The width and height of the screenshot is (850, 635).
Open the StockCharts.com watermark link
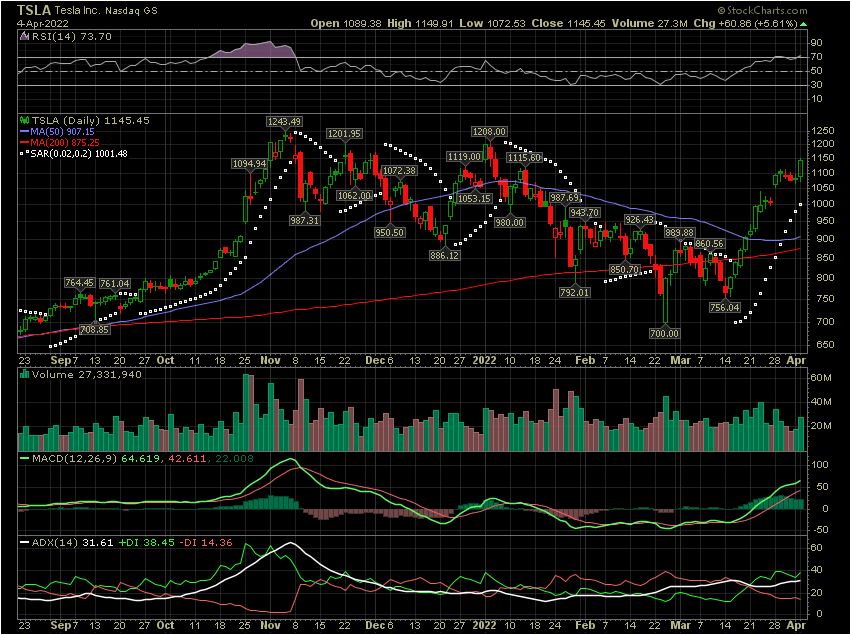762,10
